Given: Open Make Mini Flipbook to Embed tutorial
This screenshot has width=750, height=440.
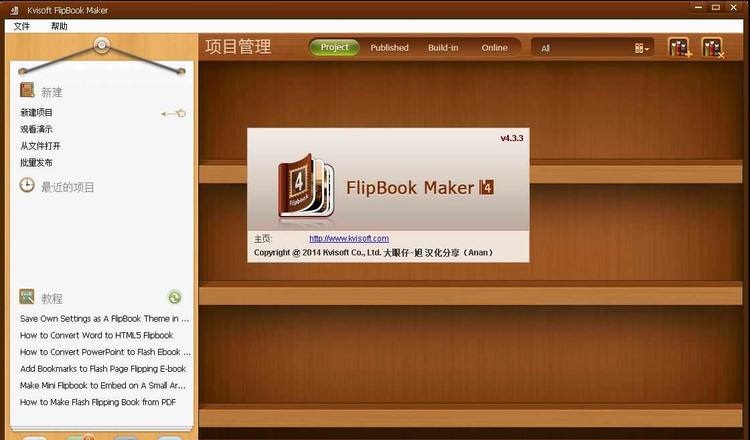Looking at the screenshot, I should (103, 385).
